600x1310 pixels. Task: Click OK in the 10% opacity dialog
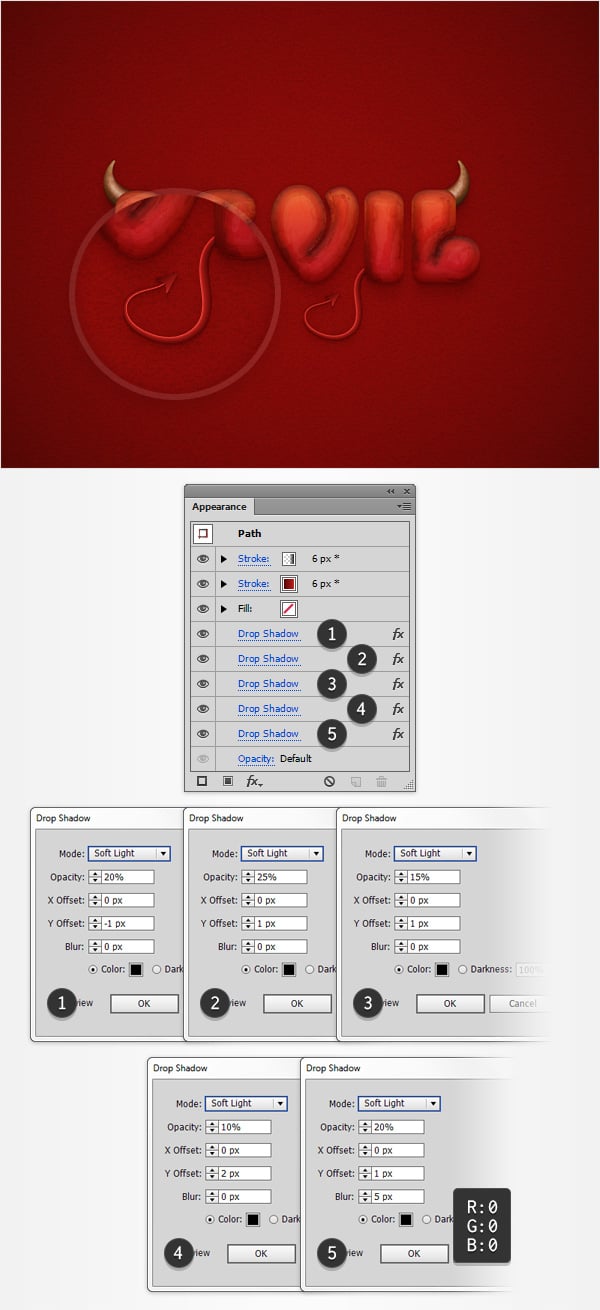261,1253
